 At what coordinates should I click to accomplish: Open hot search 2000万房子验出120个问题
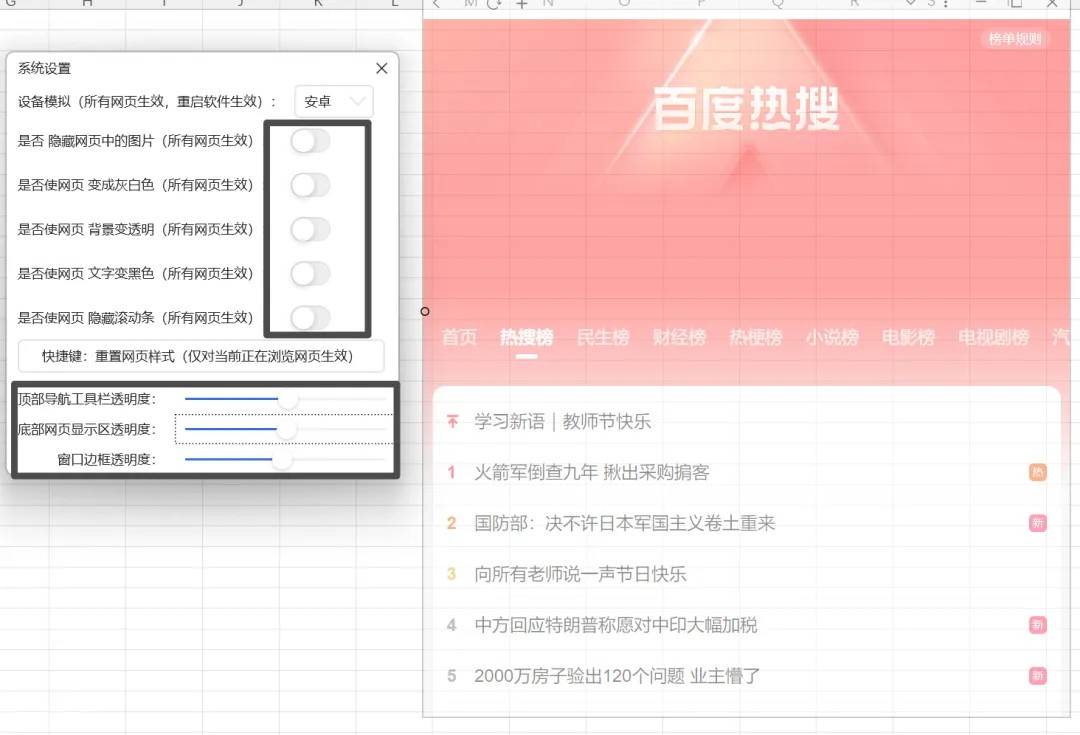click(x=617, y=676)
